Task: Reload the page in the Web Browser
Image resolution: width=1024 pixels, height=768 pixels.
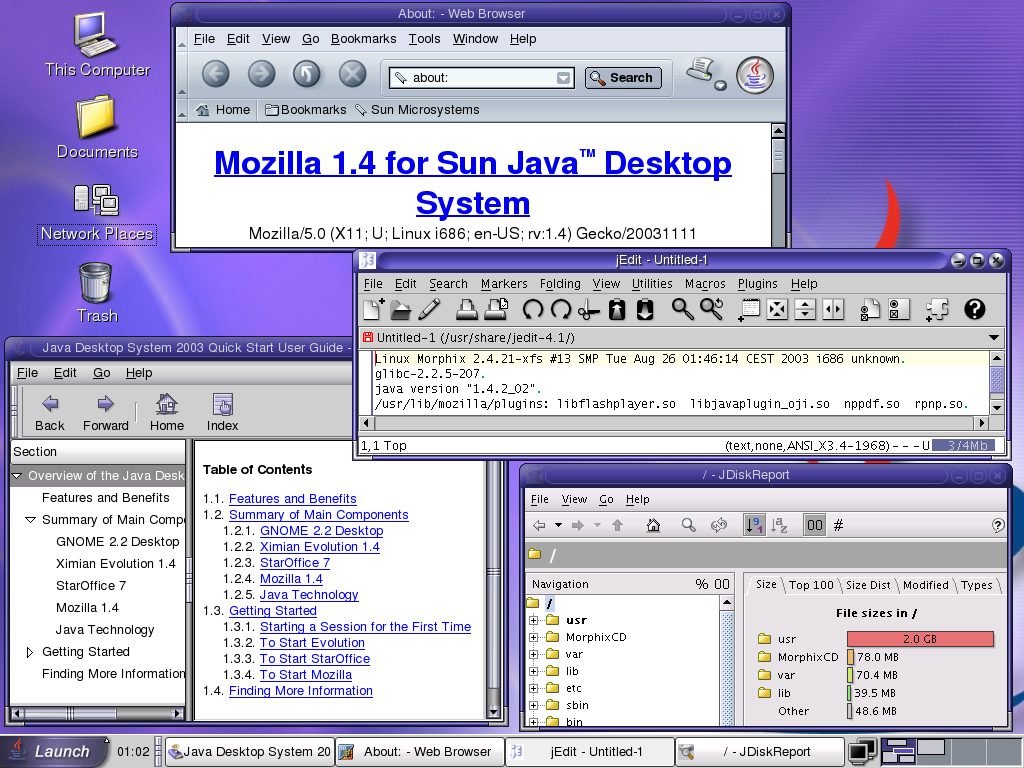Action: click(x=306, y=74)
